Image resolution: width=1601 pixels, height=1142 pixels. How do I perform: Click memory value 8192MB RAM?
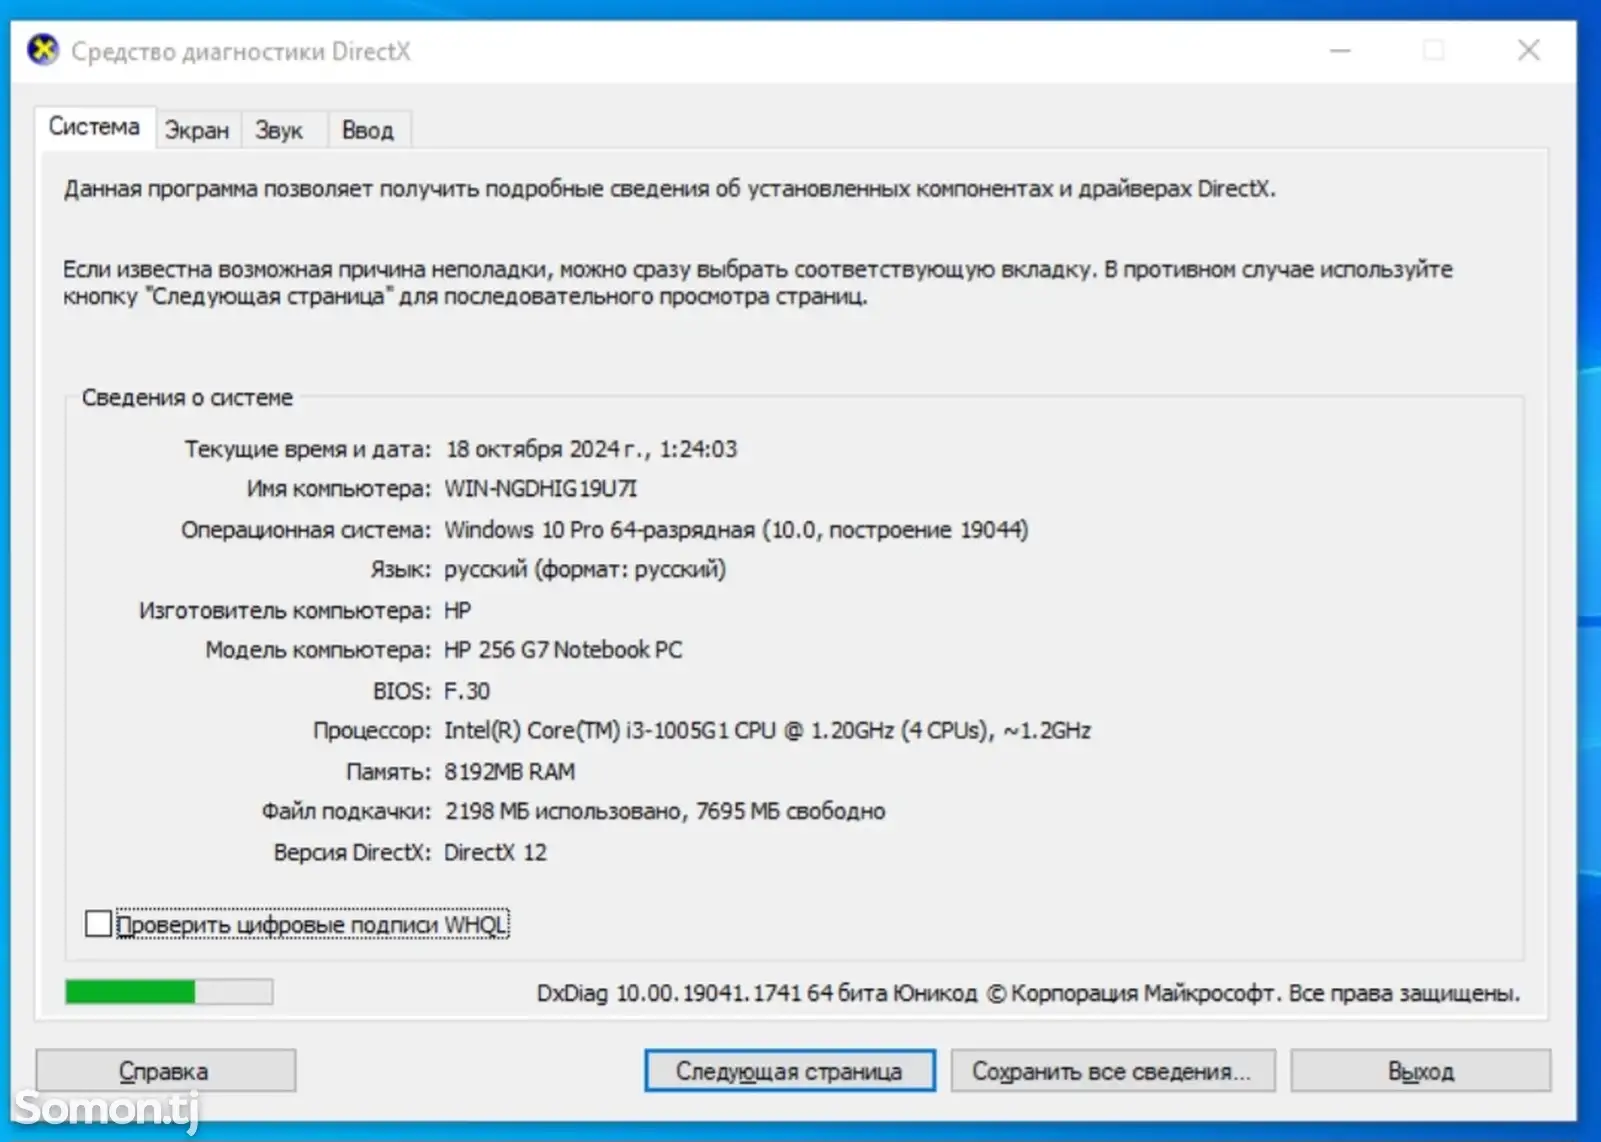pyautogui.click(x=510, y=772)
